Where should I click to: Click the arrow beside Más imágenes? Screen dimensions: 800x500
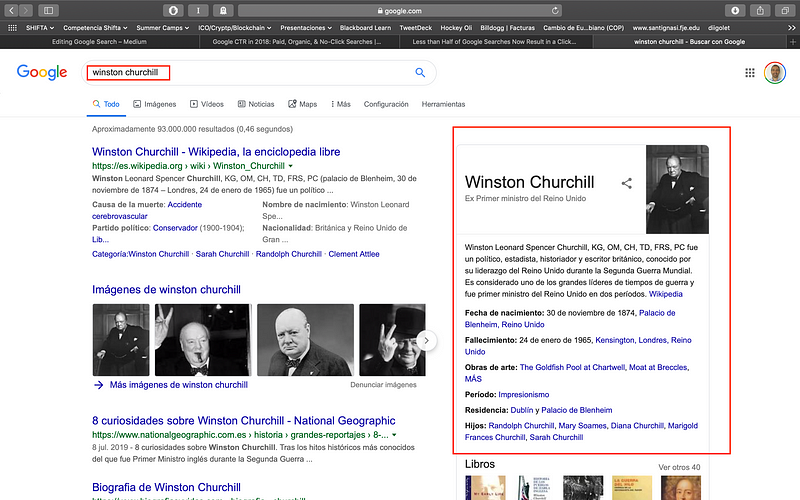[98, 385]
